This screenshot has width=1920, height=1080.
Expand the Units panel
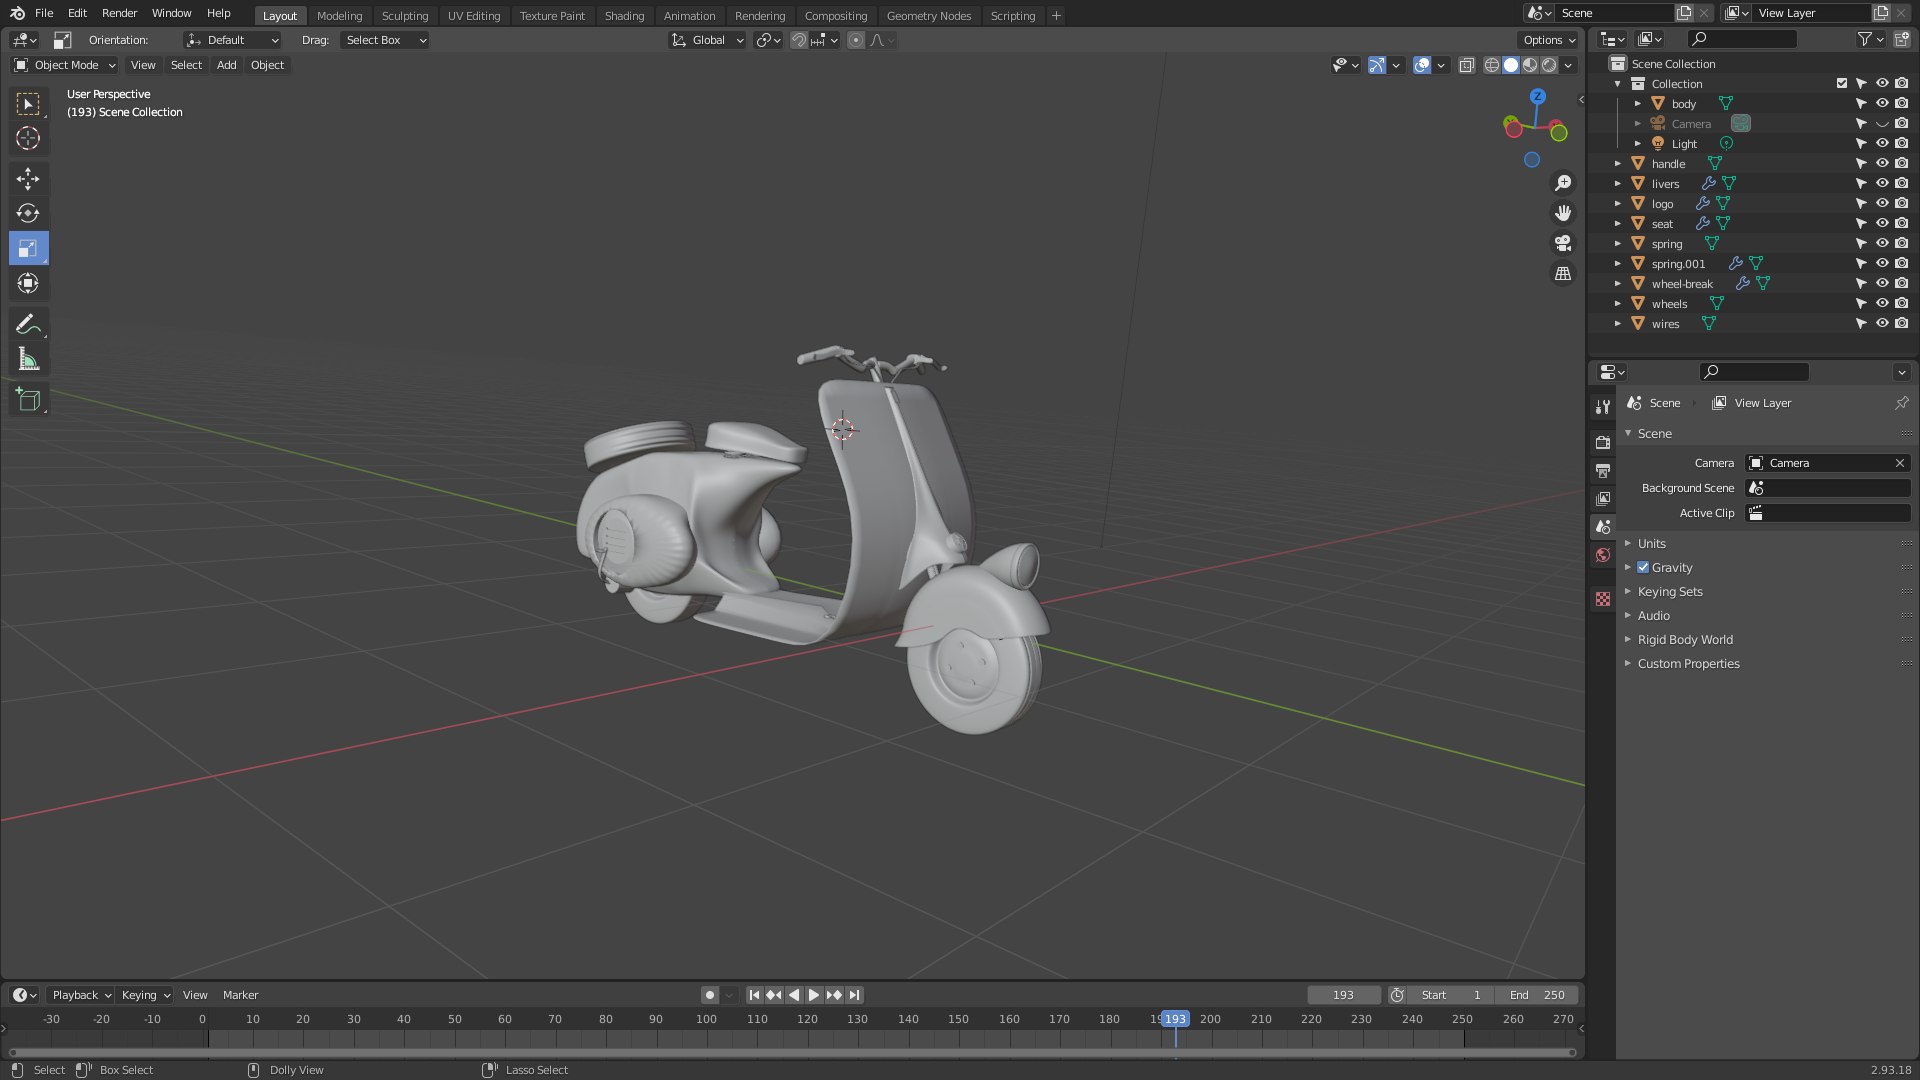(1651, 543)
